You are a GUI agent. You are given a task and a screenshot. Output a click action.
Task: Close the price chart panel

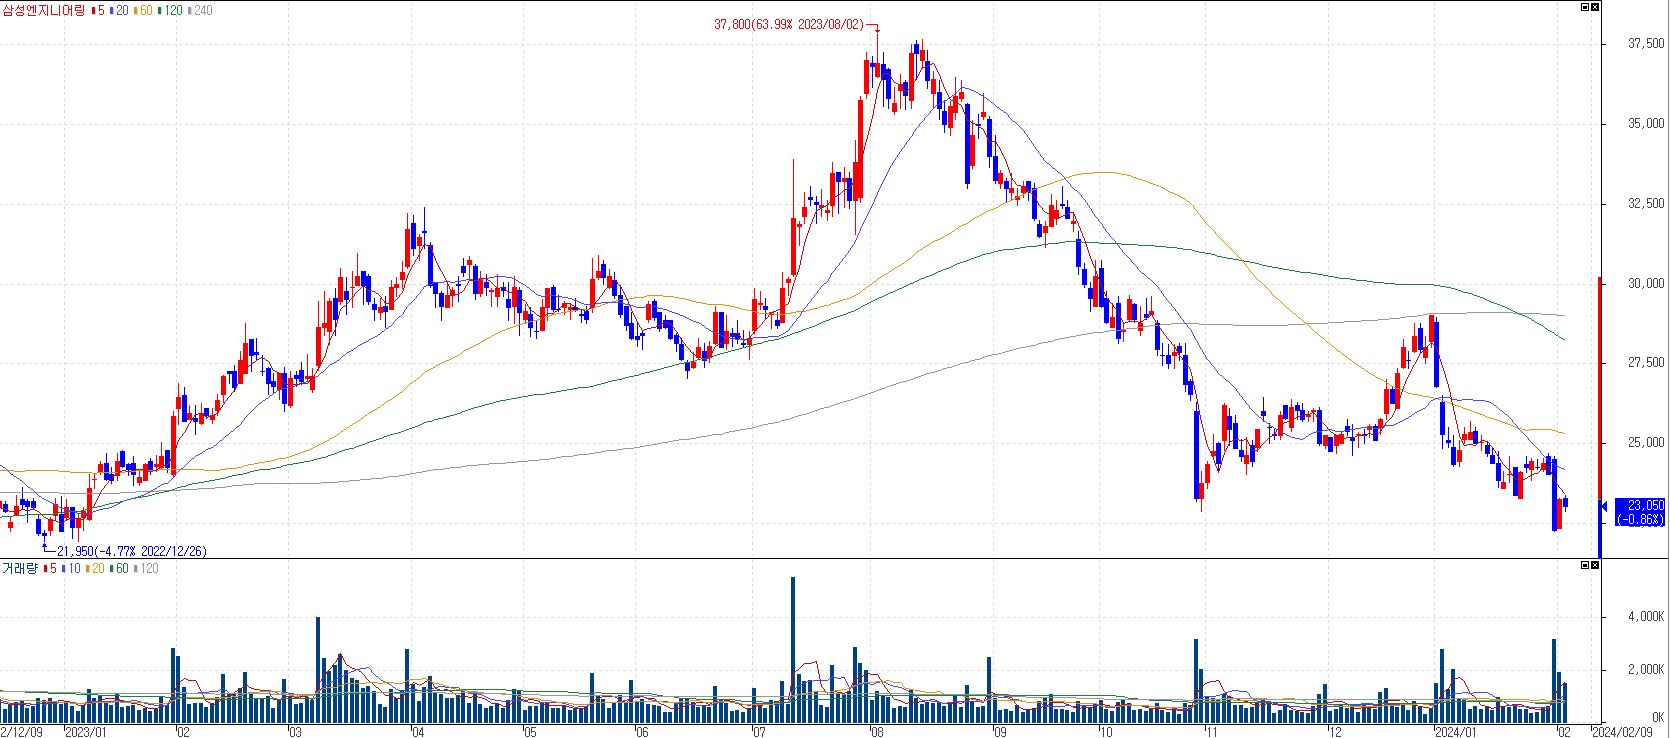point(1595,7)
